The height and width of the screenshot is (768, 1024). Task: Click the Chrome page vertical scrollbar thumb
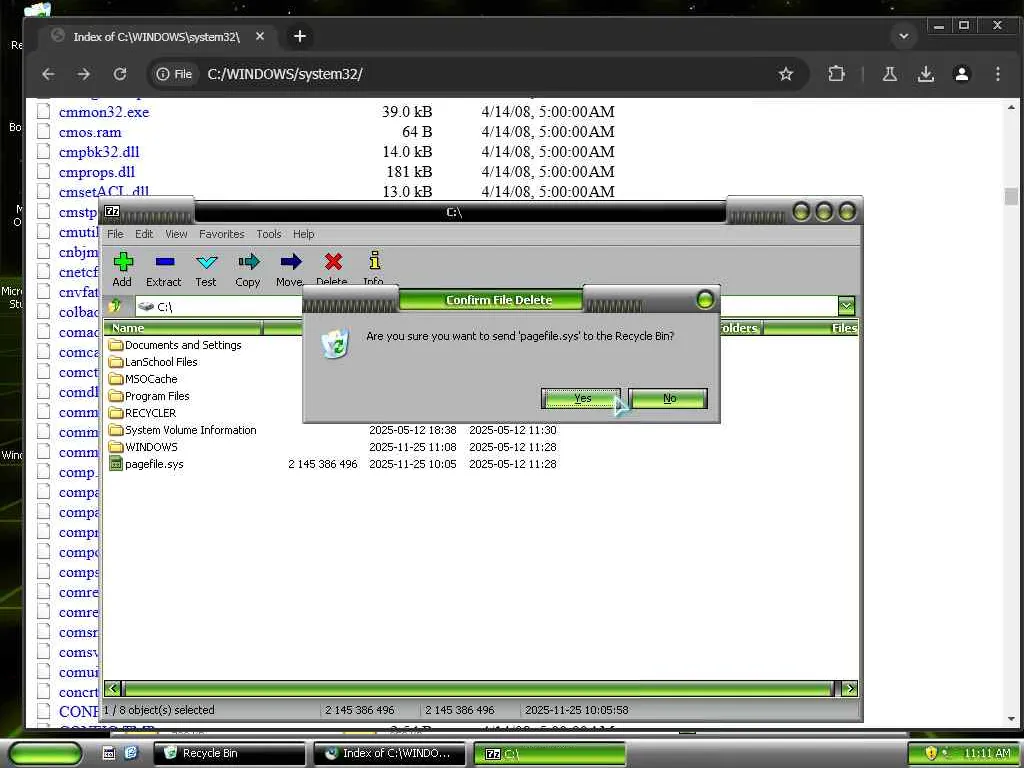pyautogui.click(x=1011, y=196)
